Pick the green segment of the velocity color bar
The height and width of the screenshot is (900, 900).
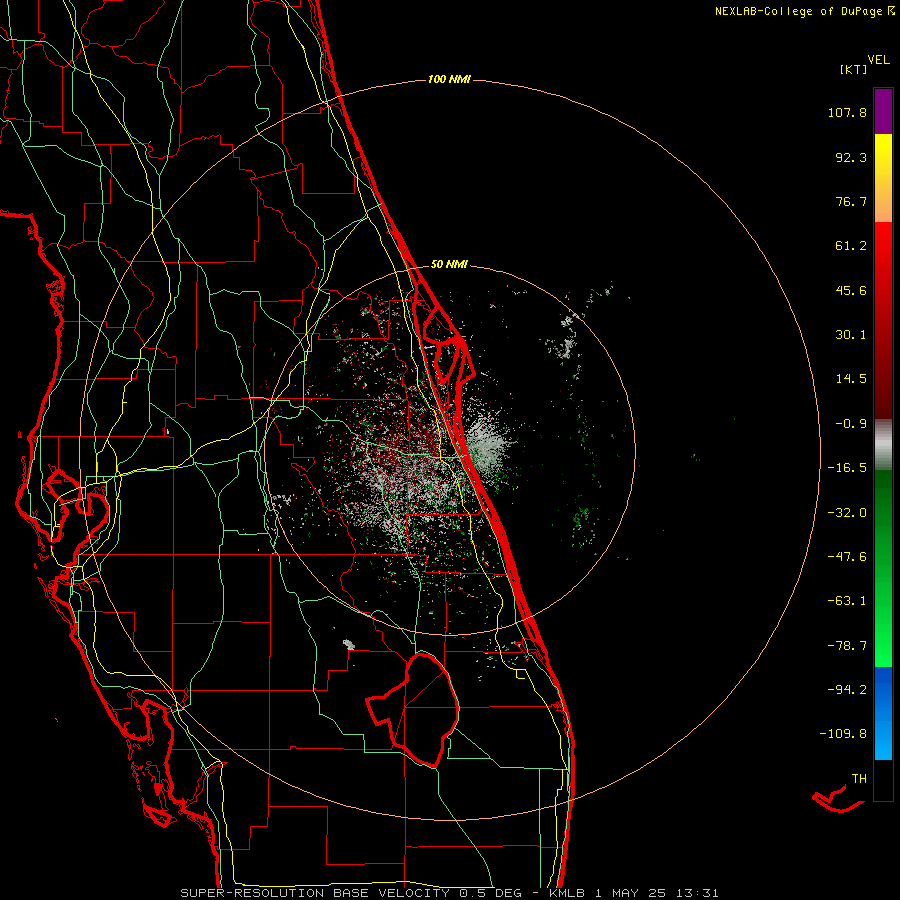pyautogui.click(x=883, y=568)
